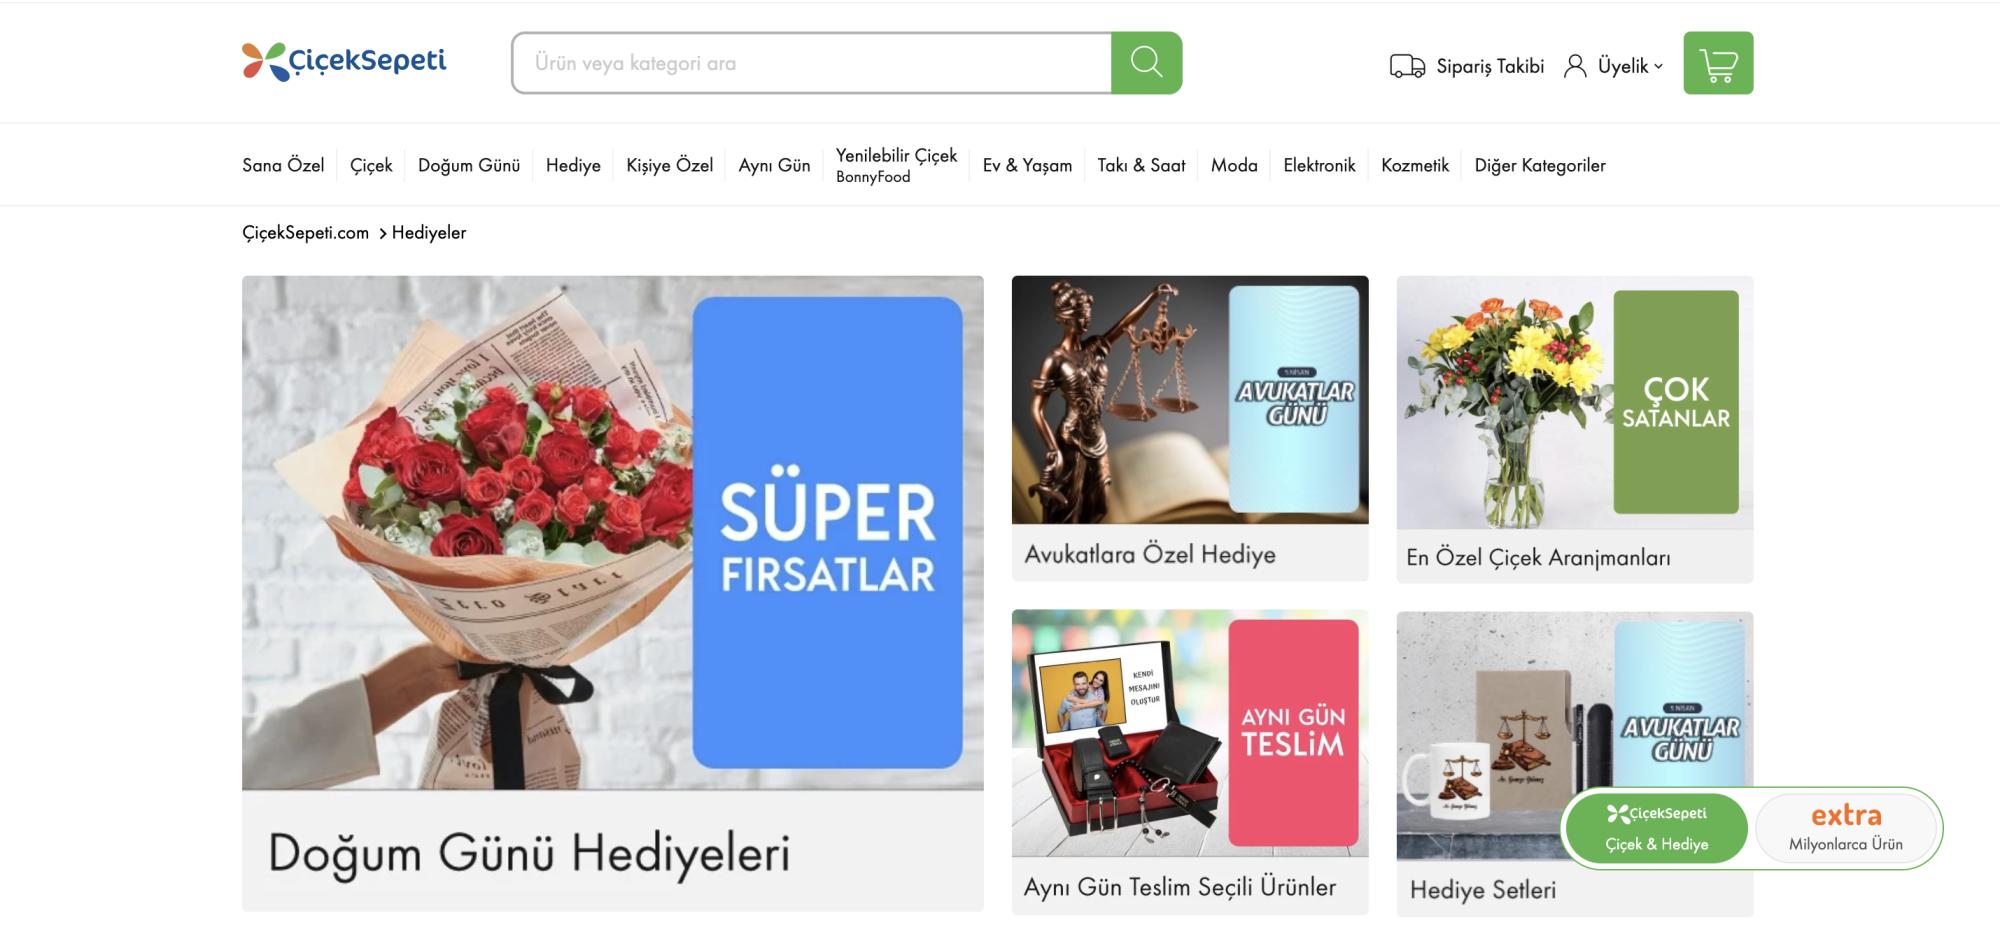Select ÇiçekSepeti Çiçek & Hediye toggle
This screenshot has width=2000, height=925.
point(1657,828)
